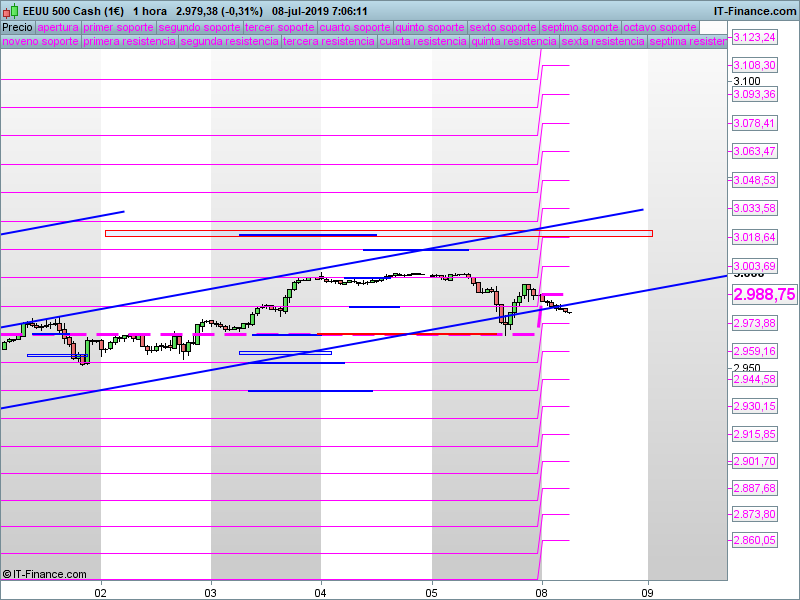Select the cuarto soporte label
800x600 pixels.
point(355,28)
